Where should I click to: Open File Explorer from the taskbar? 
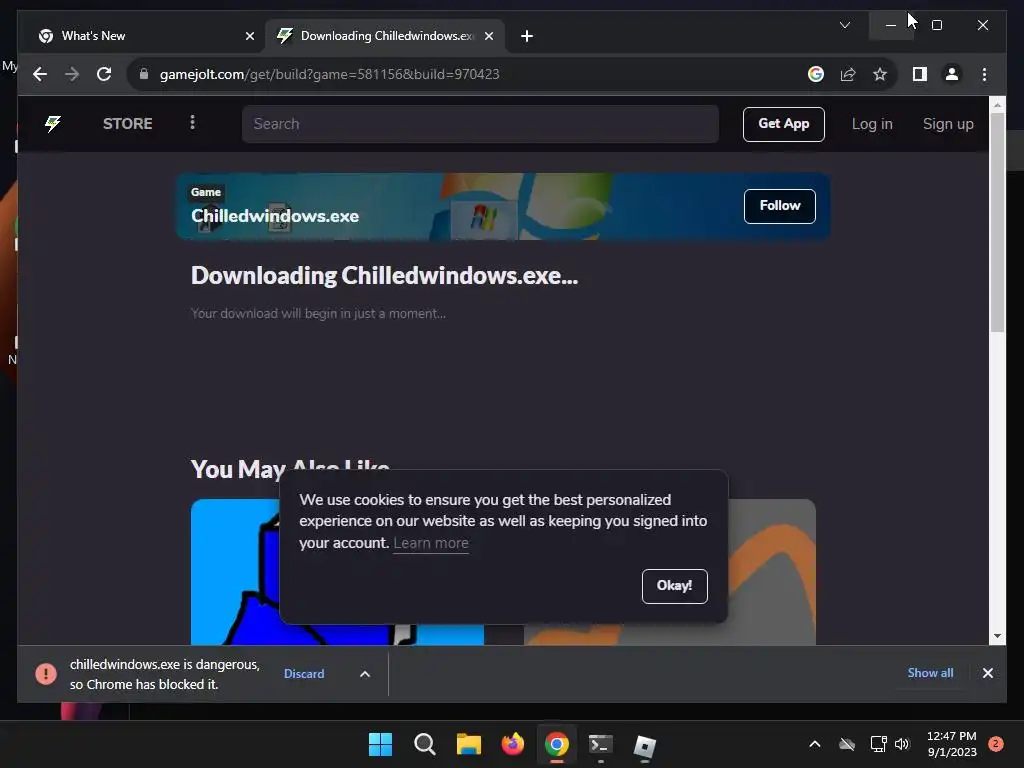point(468,744)
